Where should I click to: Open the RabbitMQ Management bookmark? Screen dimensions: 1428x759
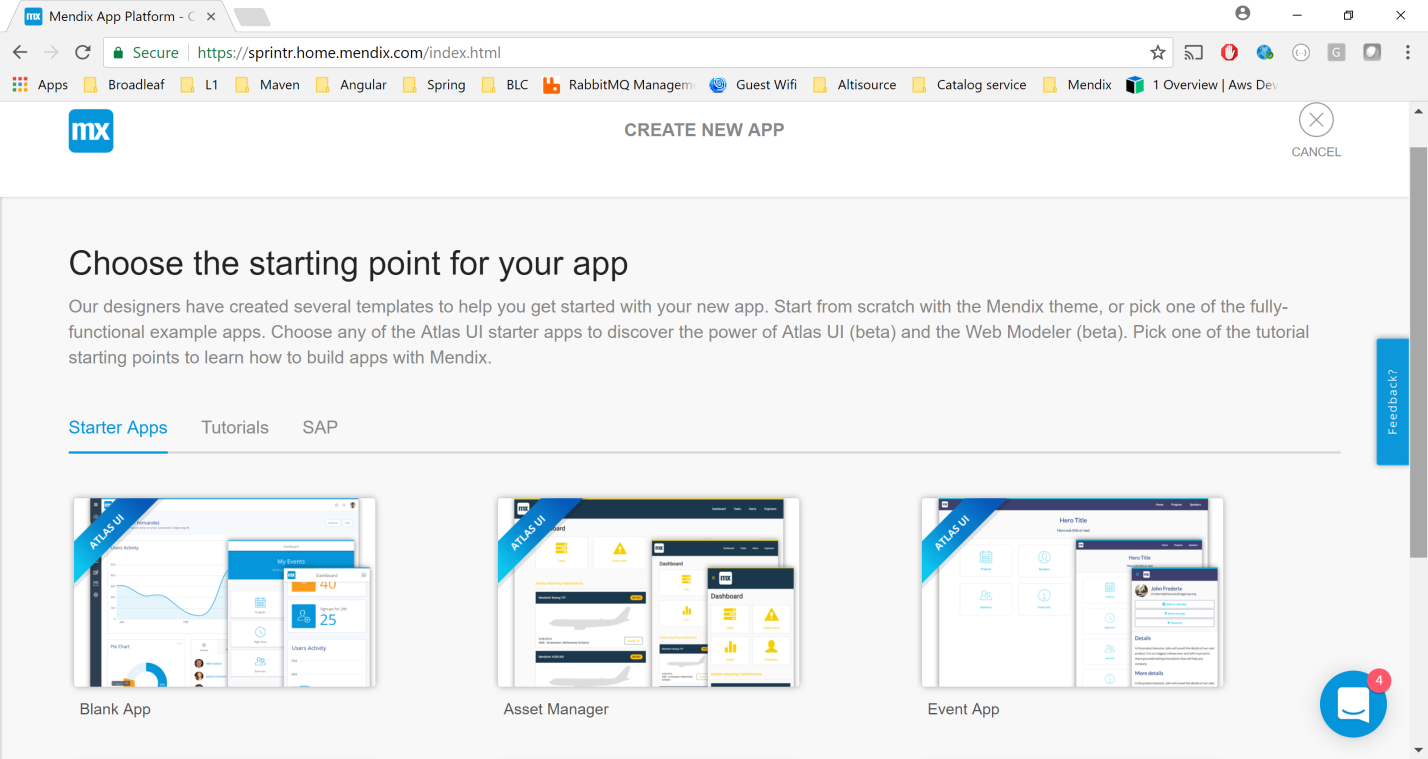click(x=619, y=85)
